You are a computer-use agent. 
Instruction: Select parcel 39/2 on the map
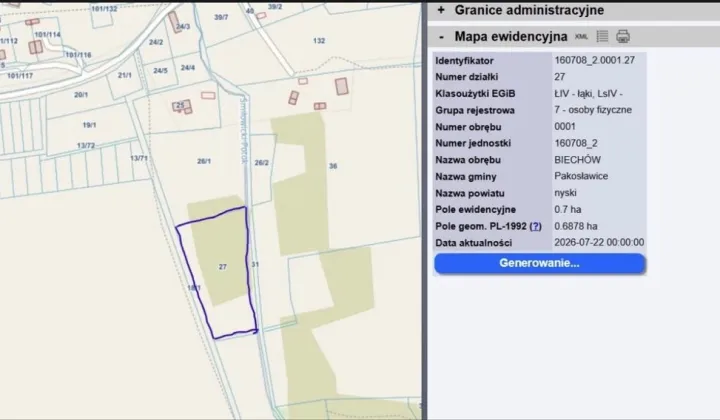[x=275, y=7]
